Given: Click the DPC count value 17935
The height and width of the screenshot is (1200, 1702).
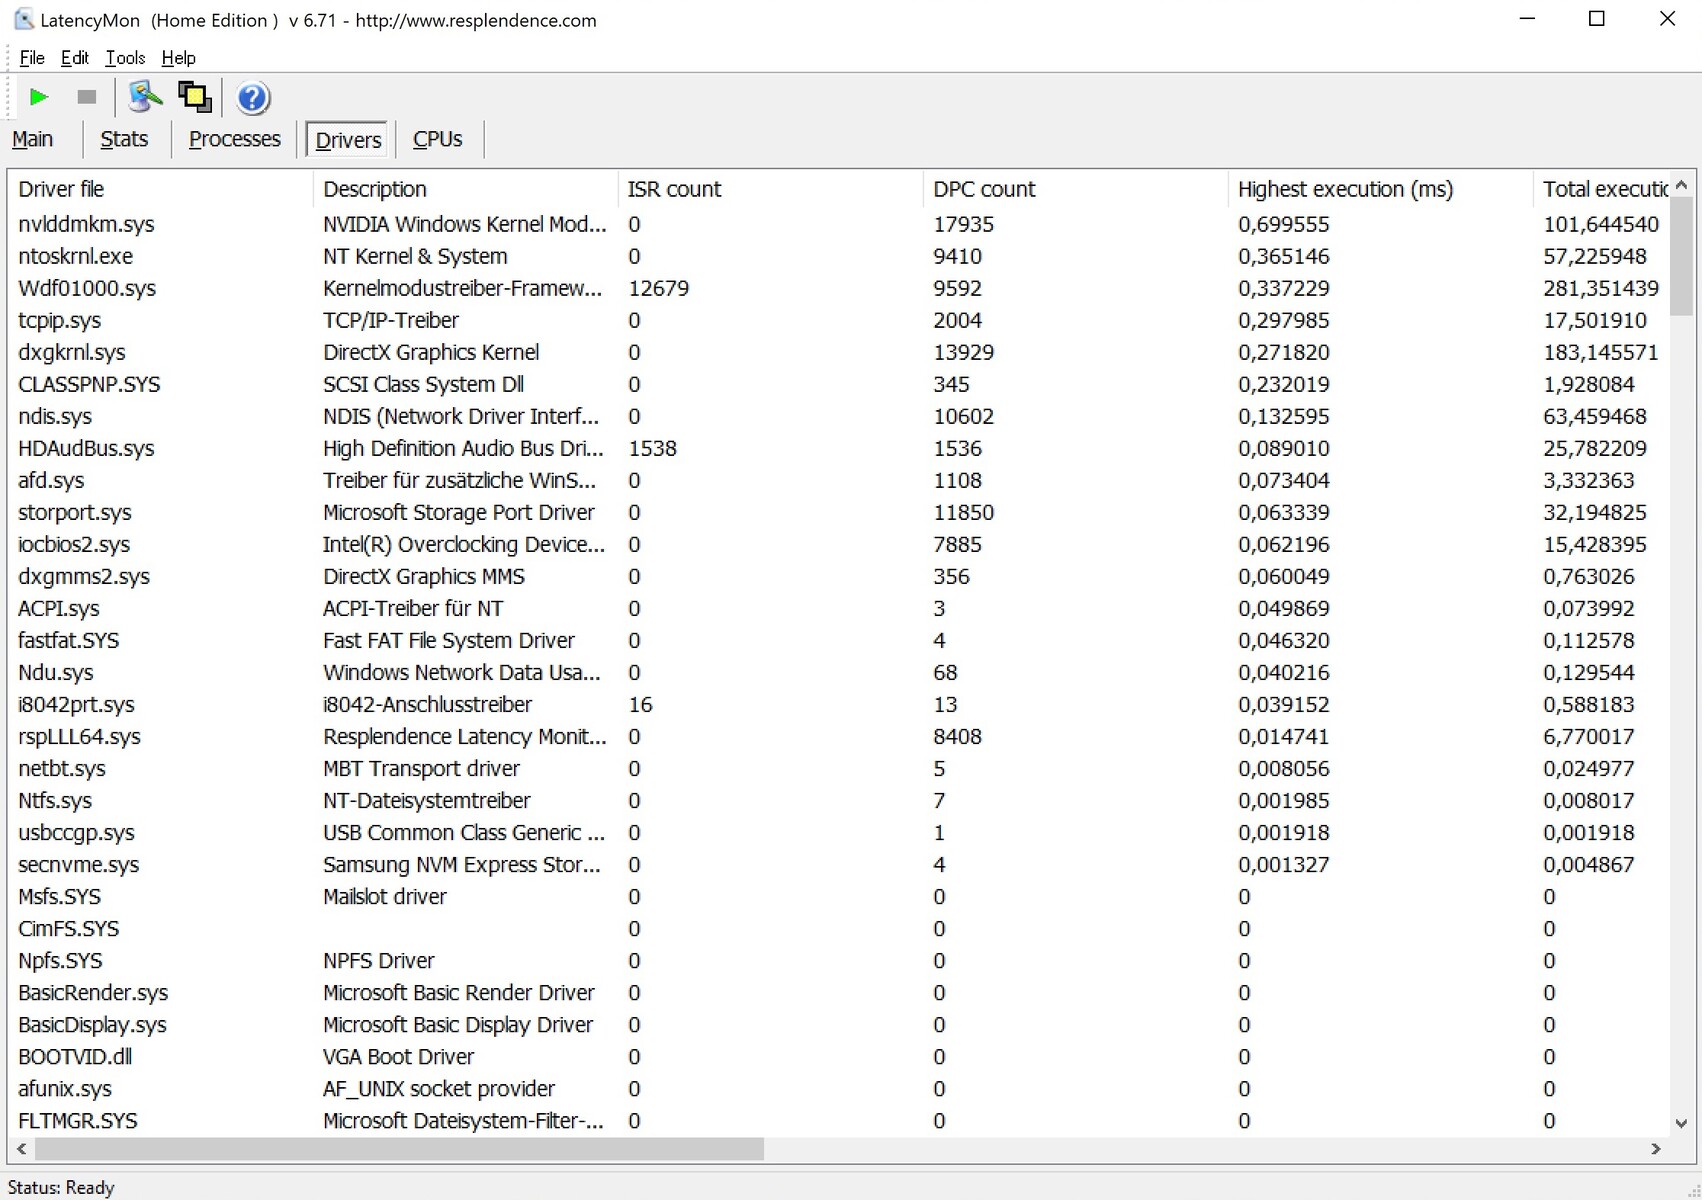Looking at the screenshot, I should coord(964,224).
